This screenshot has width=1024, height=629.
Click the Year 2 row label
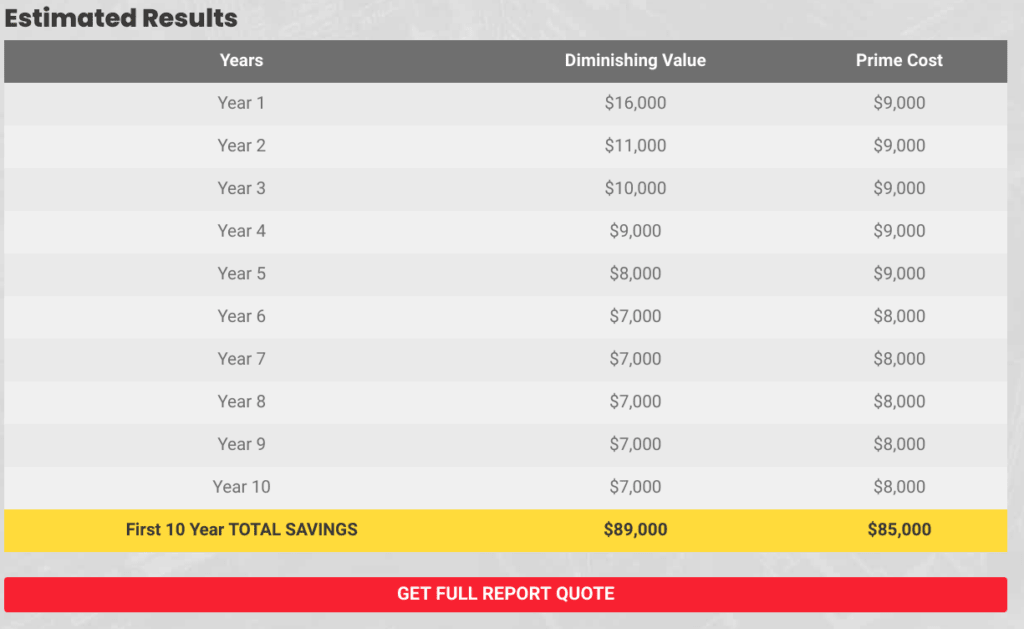241,145
